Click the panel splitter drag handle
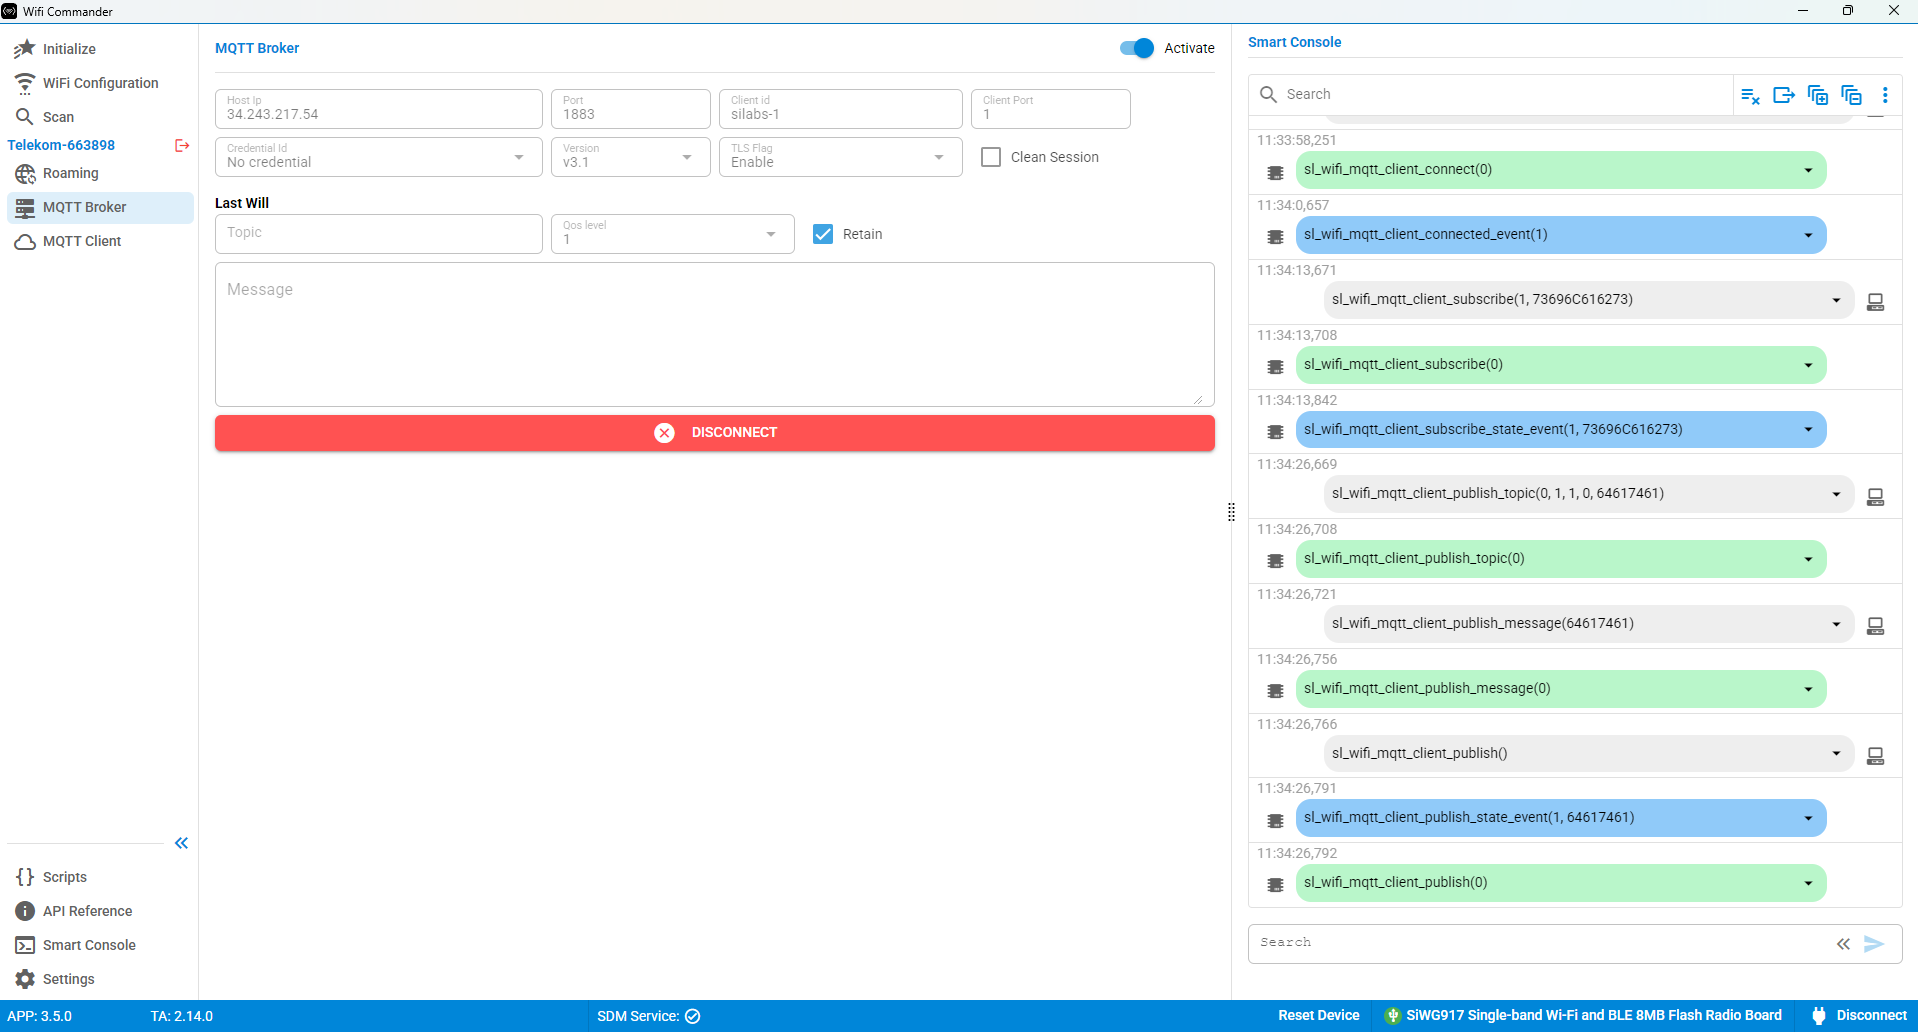The image size is (1918, 1032). pyautogui.click(x=1231, y=512)
